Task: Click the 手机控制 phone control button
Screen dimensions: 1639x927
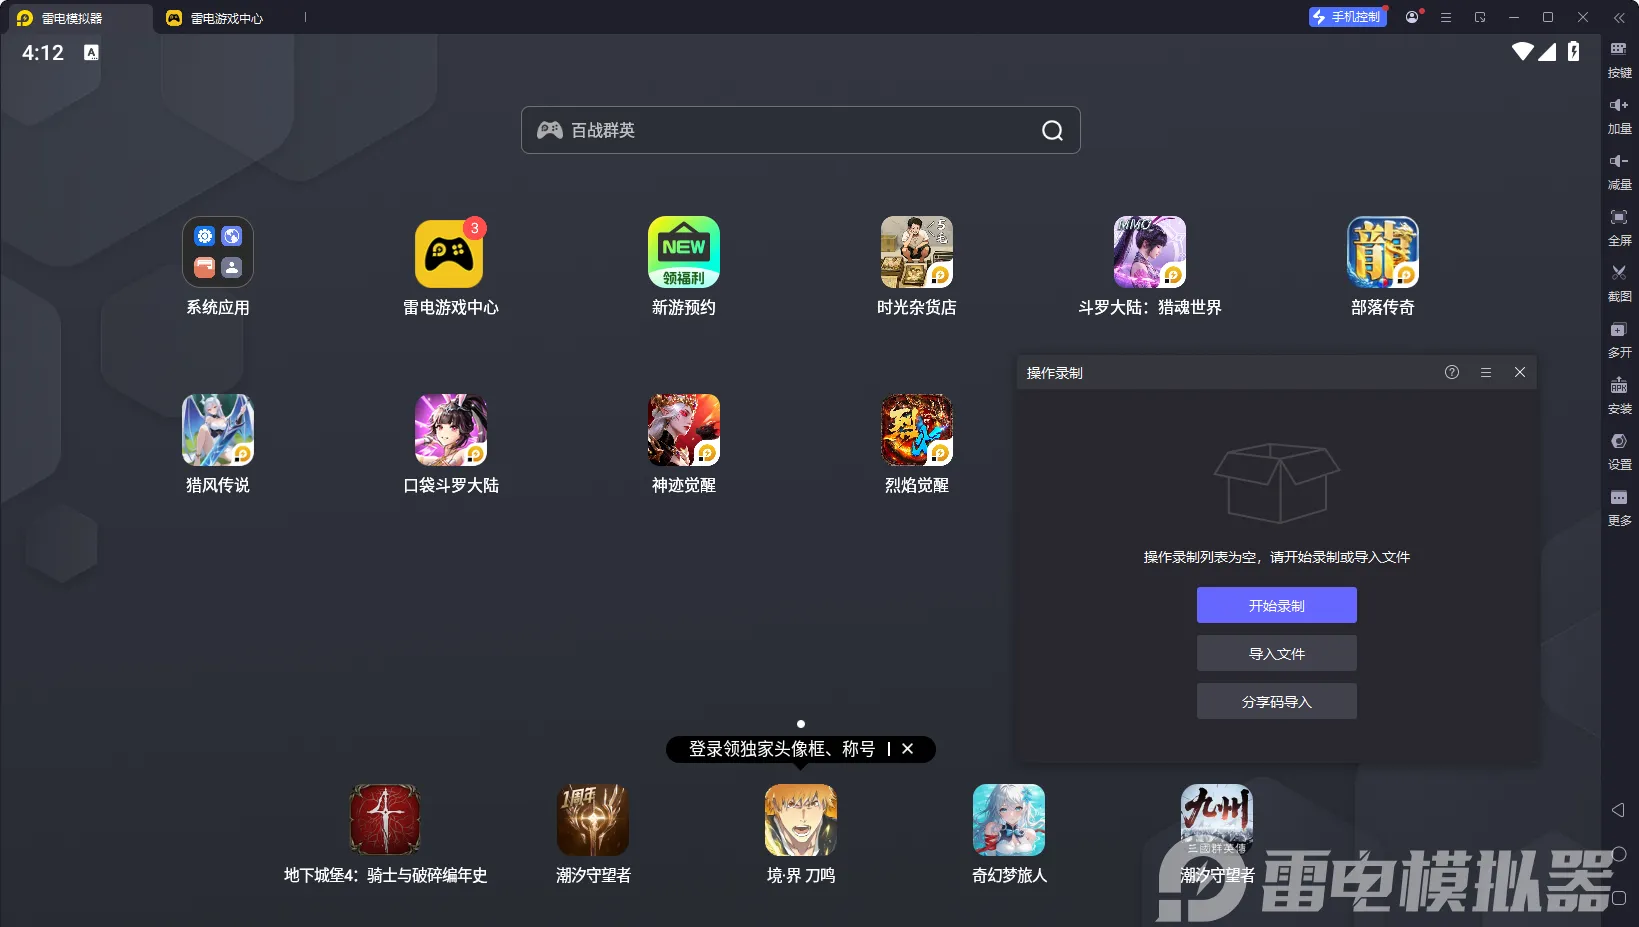Action: (1348, 17)
